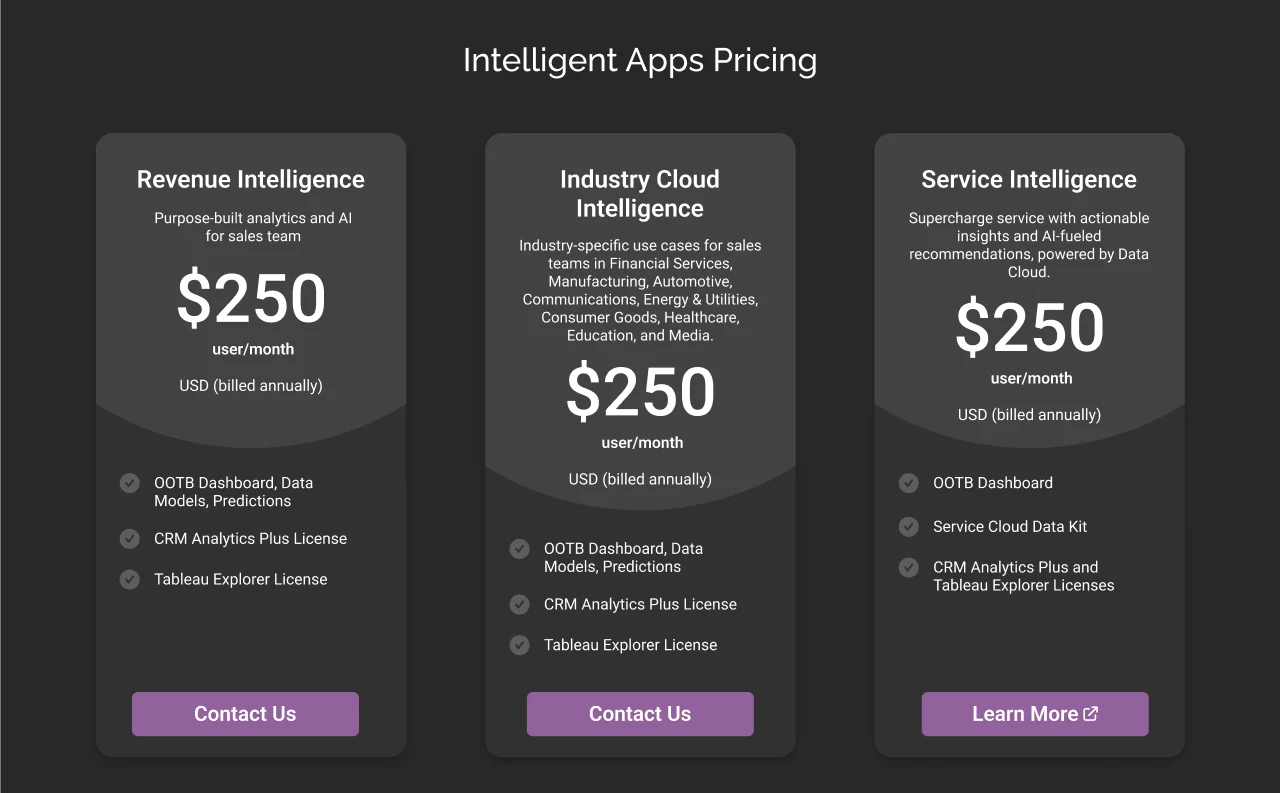Image resolution: width=1281 pixels, height=793 pixels.
Task: Click the checkmark beside Tableau Explorer License
Action: click(129, 579)
